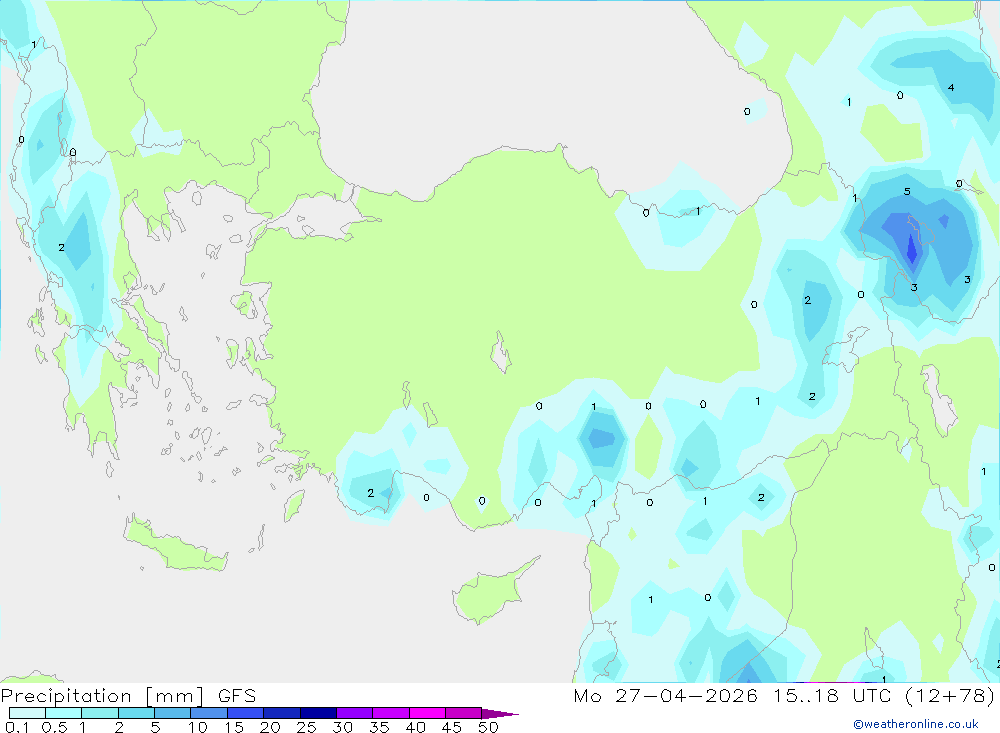The height and width of the screenshot is (733, 1000).
Task: Click the 0.5–1 mm legend color box
Action: click(x=64, y=713)
